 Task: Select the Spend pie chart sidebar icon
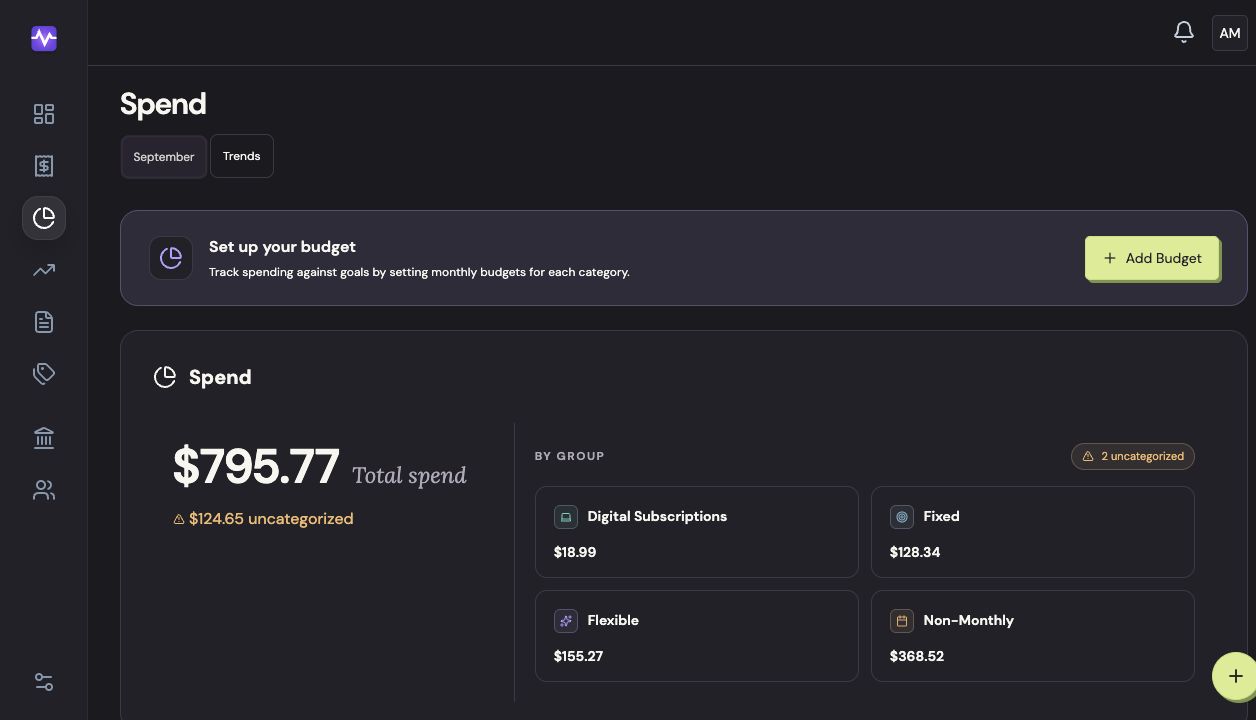[x=44, y=218]
